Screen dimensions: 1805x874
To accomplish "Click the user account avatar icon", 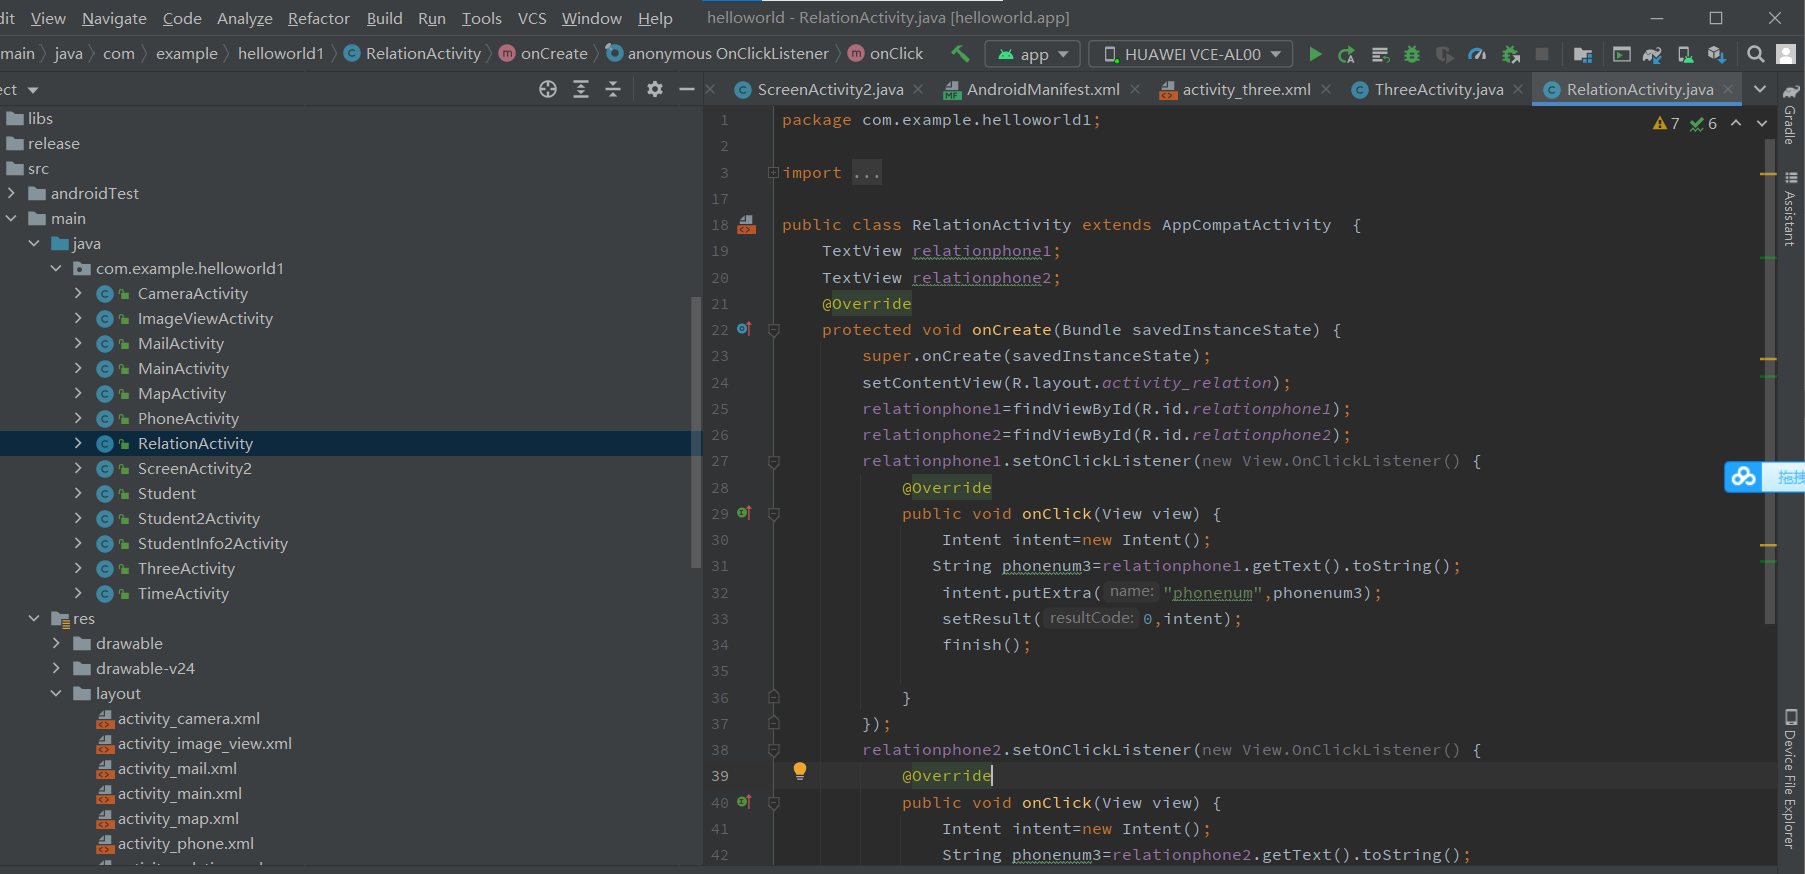I will click(1786, 54).
